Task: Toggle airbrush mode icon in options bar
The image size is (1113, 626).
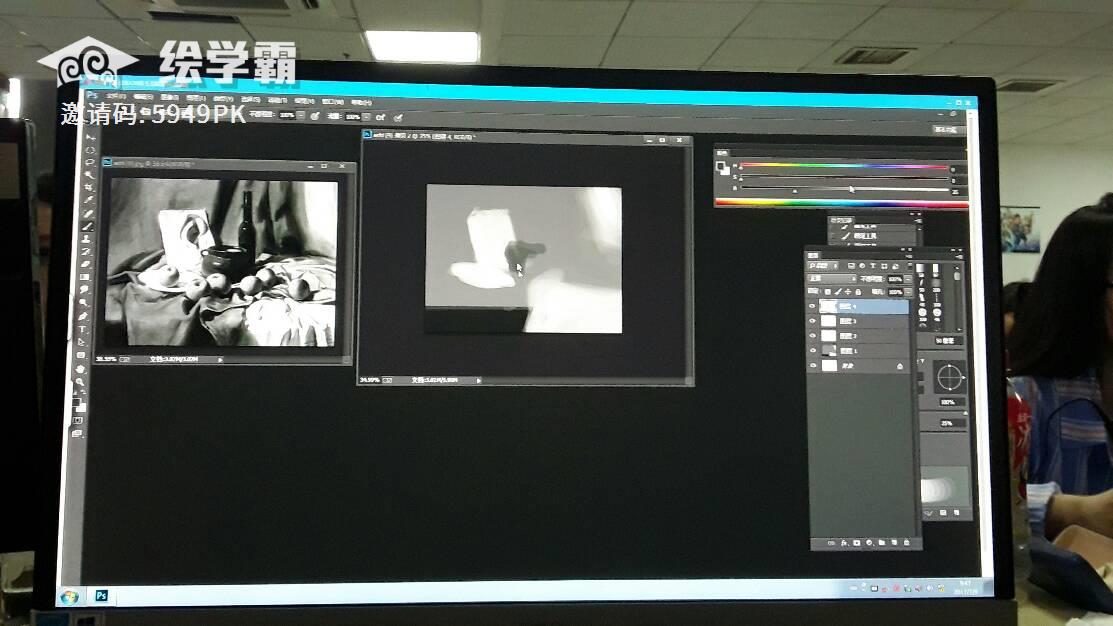Action: pyautogui.click(x=380, y=117)
